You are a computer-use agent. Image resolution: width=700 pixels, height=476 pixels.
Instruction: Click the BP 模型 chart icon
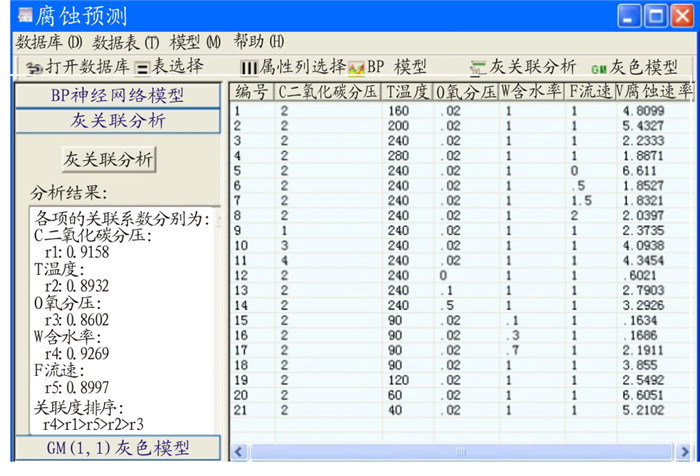click(356, 68)
